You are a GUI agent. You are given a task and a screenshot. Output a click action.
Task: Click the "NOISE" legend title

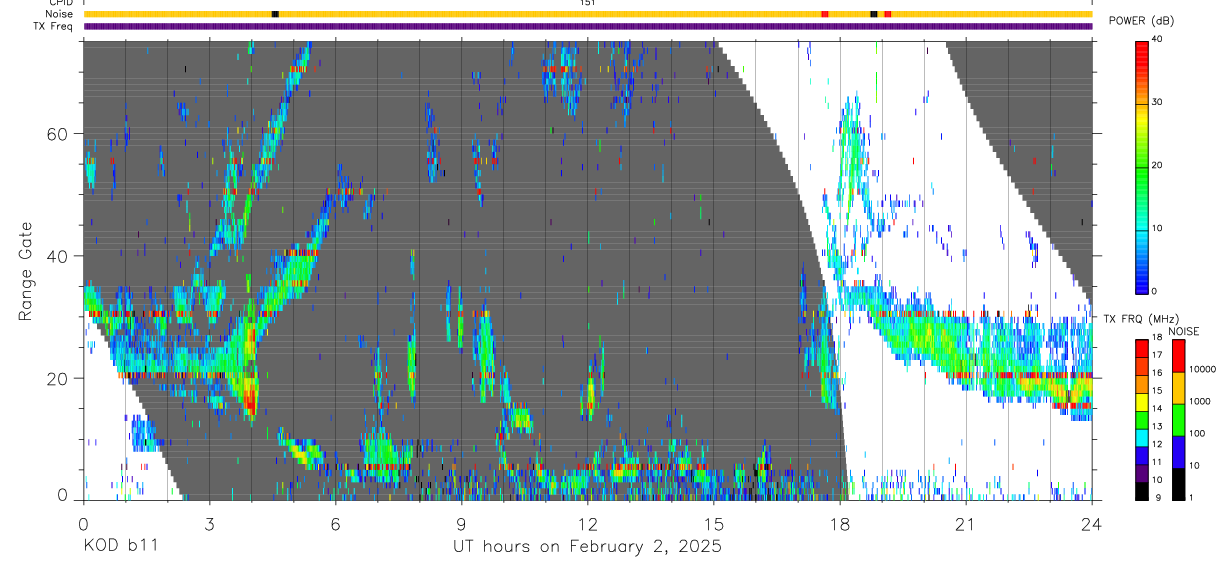[1184, 331]
